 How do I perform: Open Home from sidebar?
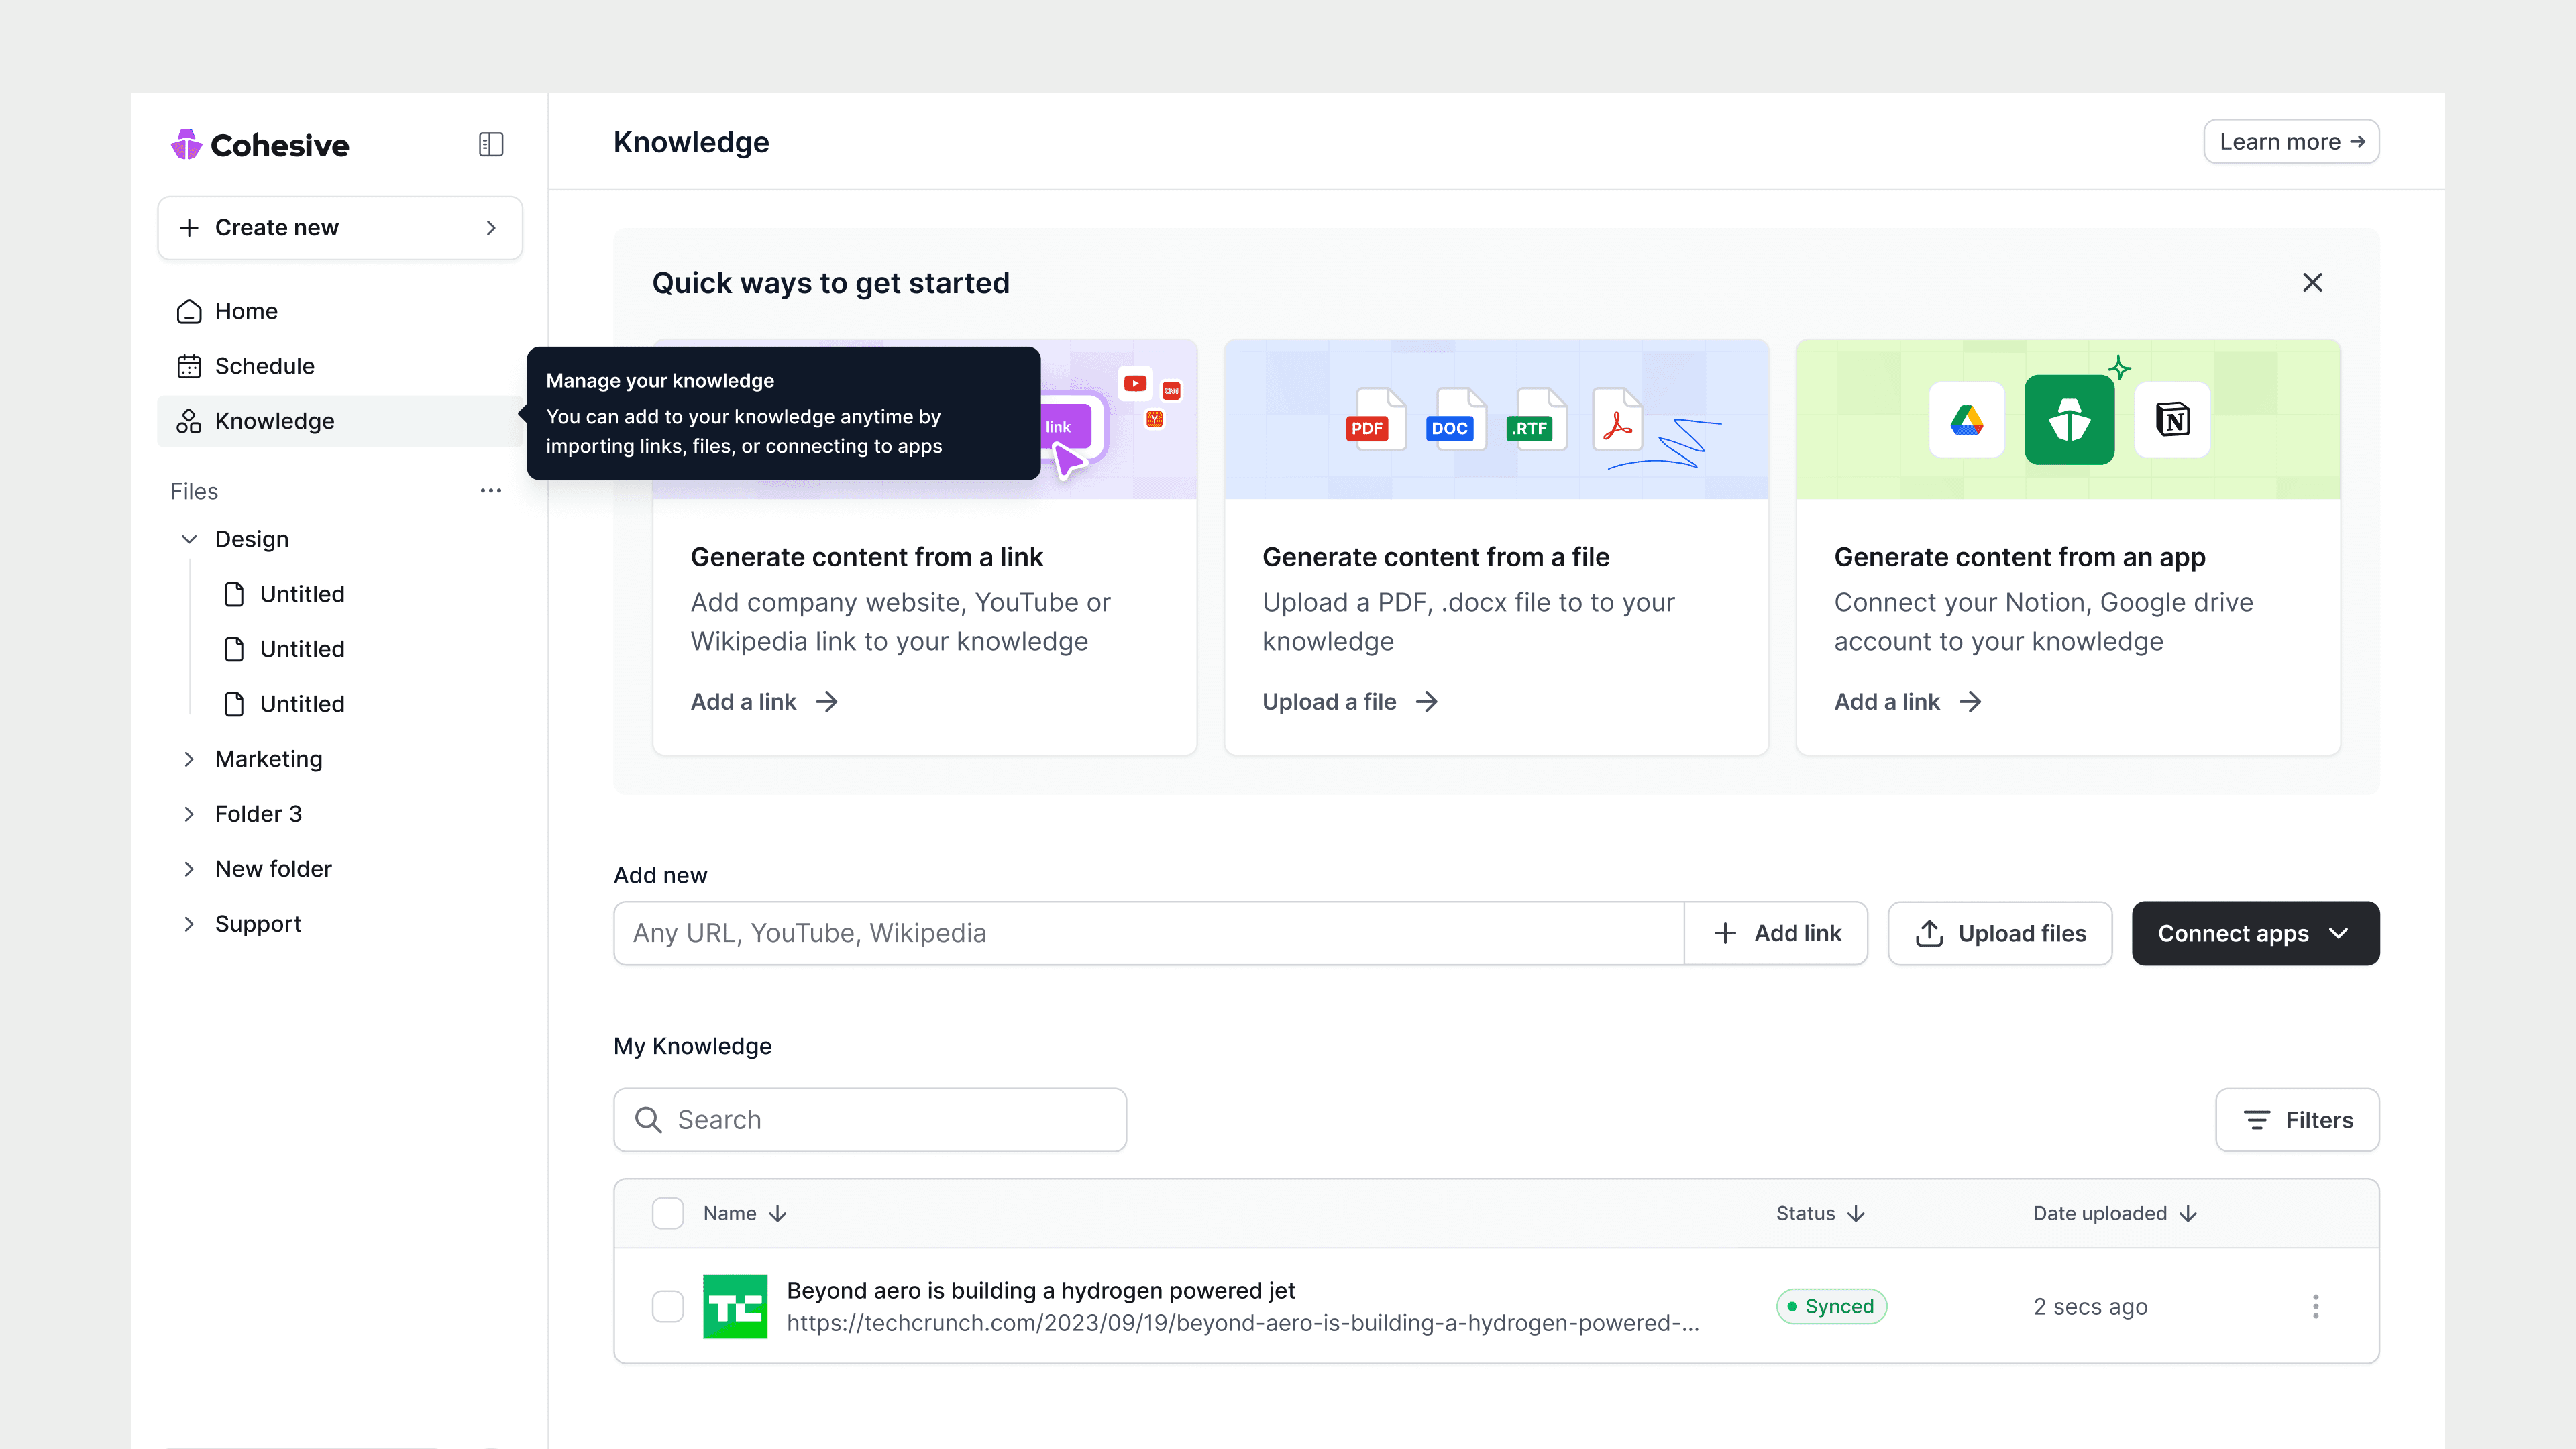click(x=246, y=311)
